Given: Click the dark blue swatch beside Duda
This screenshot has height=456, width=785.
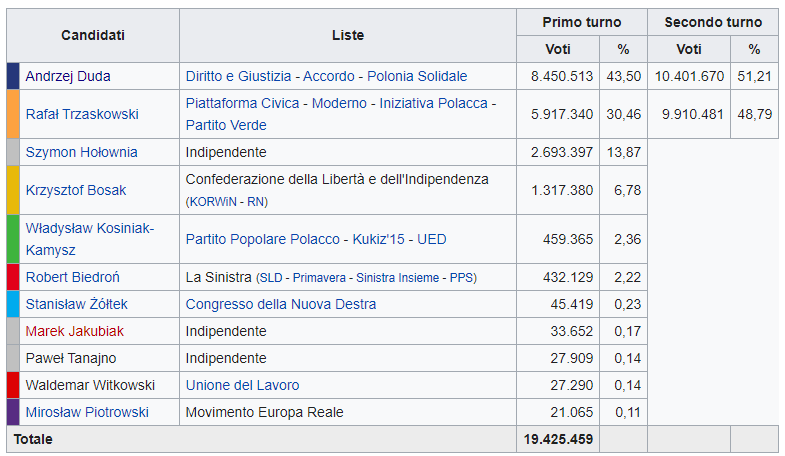Looking at the screenshot, I should [13, 76].
